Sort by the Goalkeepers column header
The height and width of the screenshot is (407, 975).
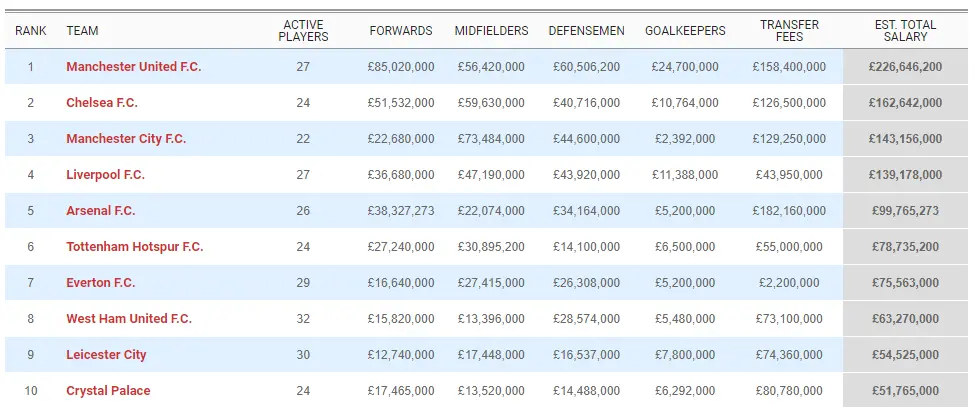tap(685, 31)
